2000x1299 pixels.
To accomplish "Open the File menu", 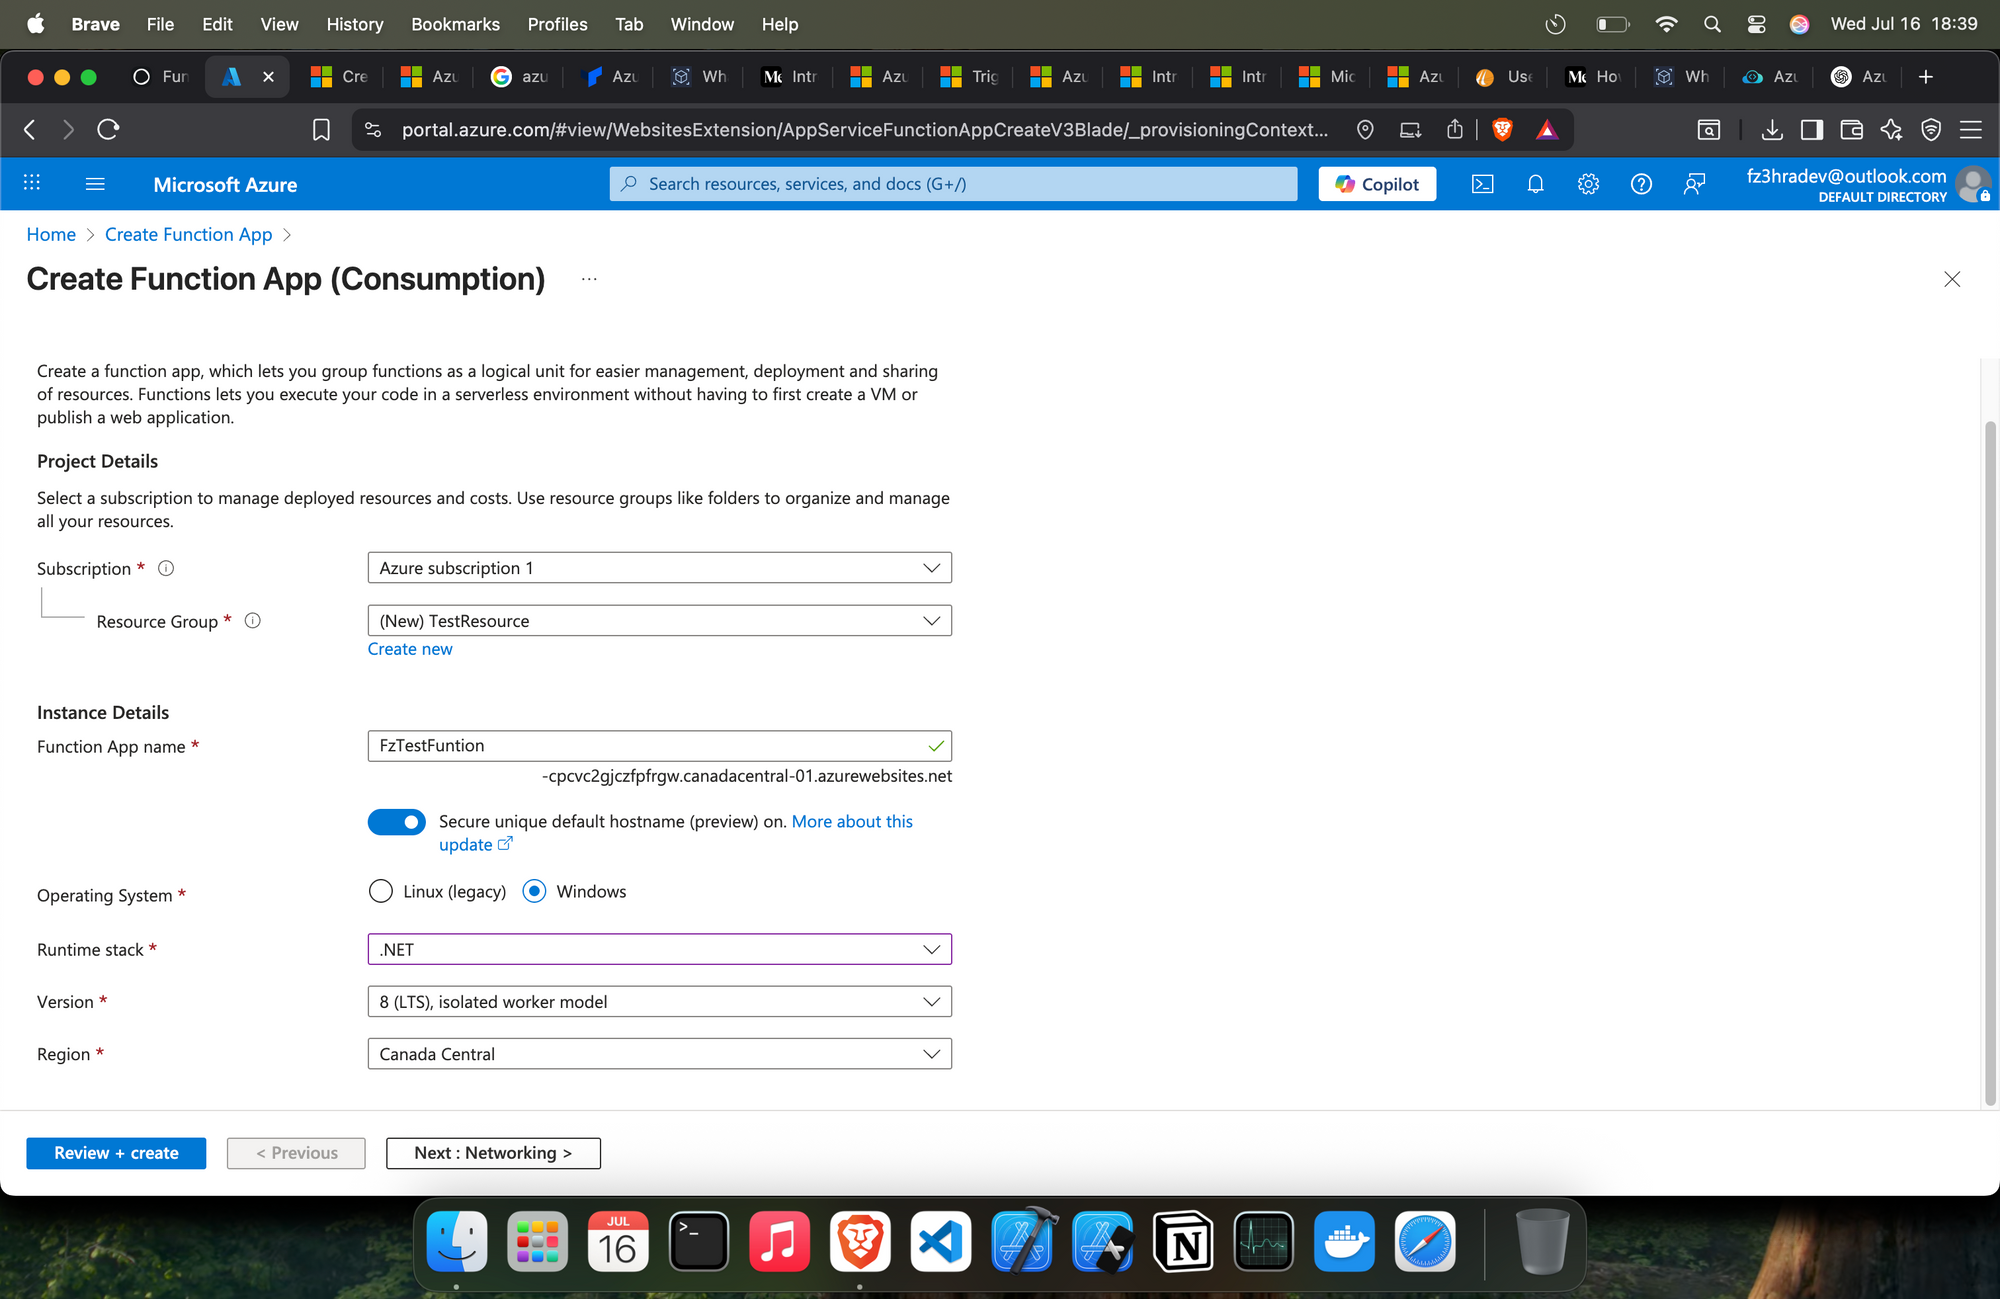I will point(160,24).
